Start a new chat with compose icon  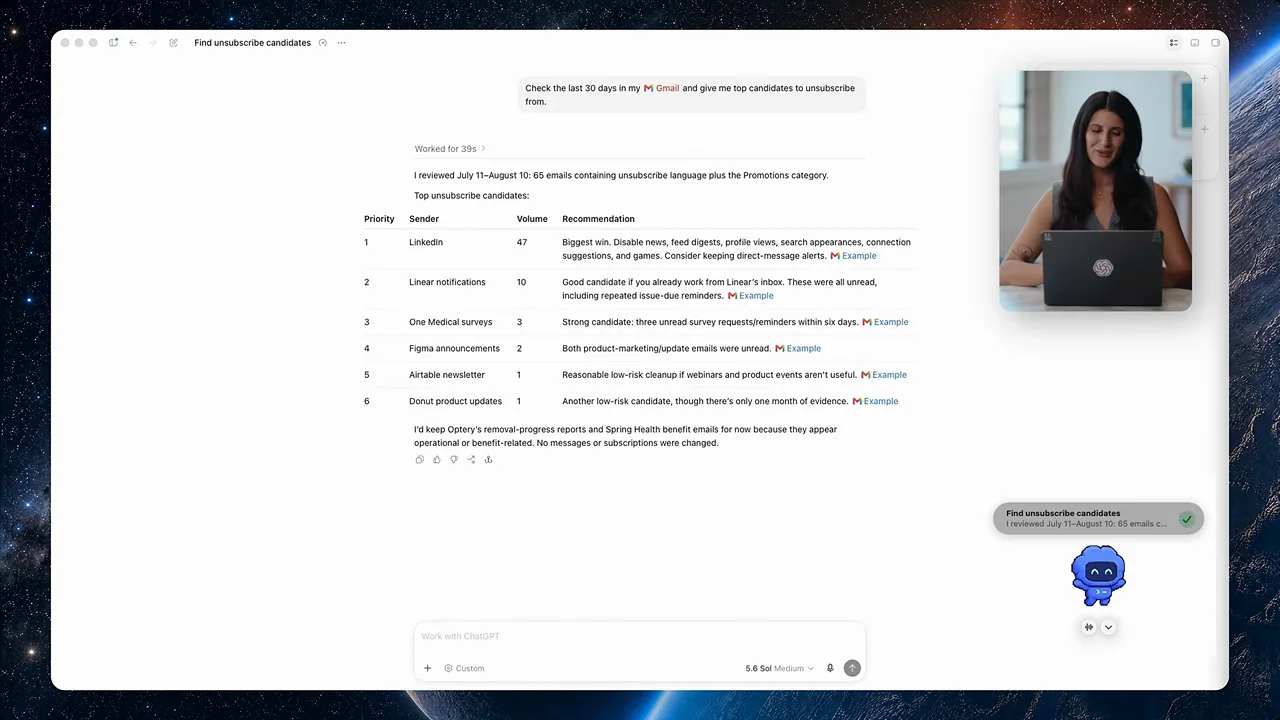pyautogui.click(x=173, y=43)
